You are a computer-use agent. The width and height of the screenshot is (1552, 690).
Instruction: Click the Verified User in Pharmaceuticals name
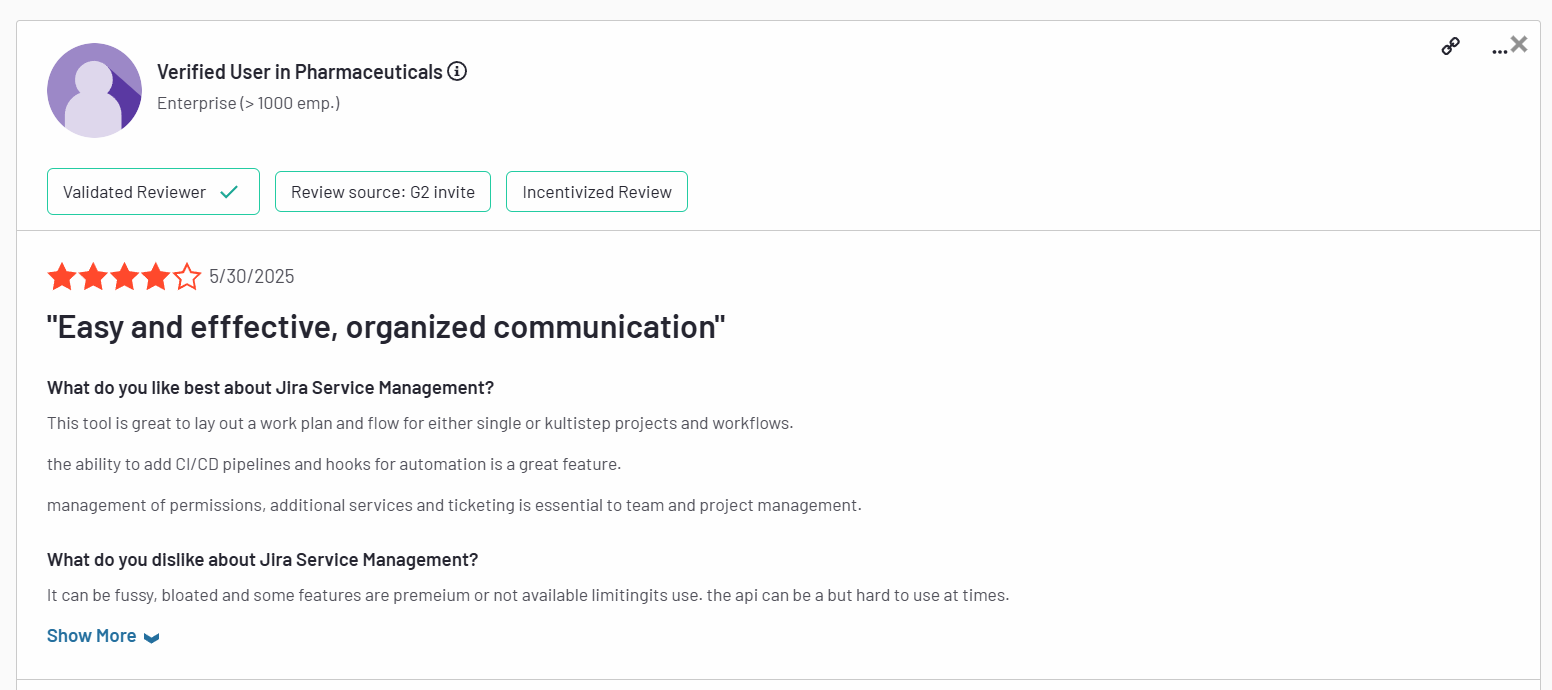click(299, 72)
